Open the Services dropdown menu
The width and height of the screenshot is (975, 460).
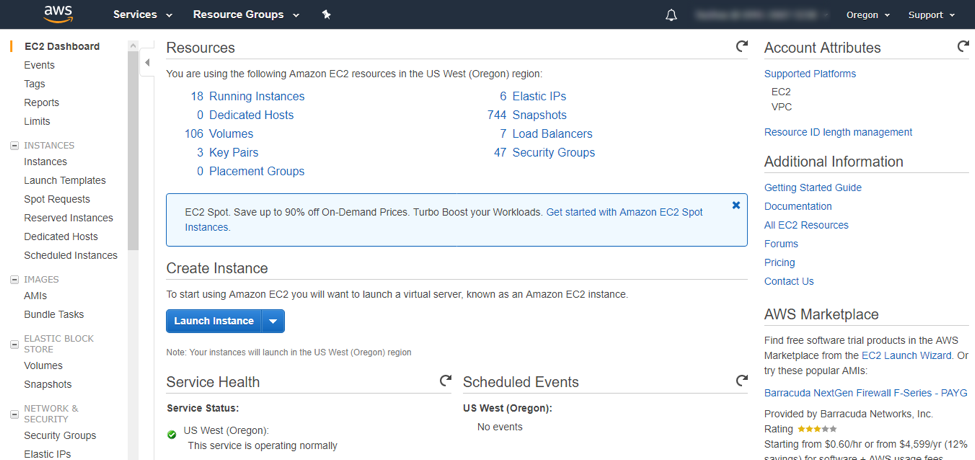[142, 14]
